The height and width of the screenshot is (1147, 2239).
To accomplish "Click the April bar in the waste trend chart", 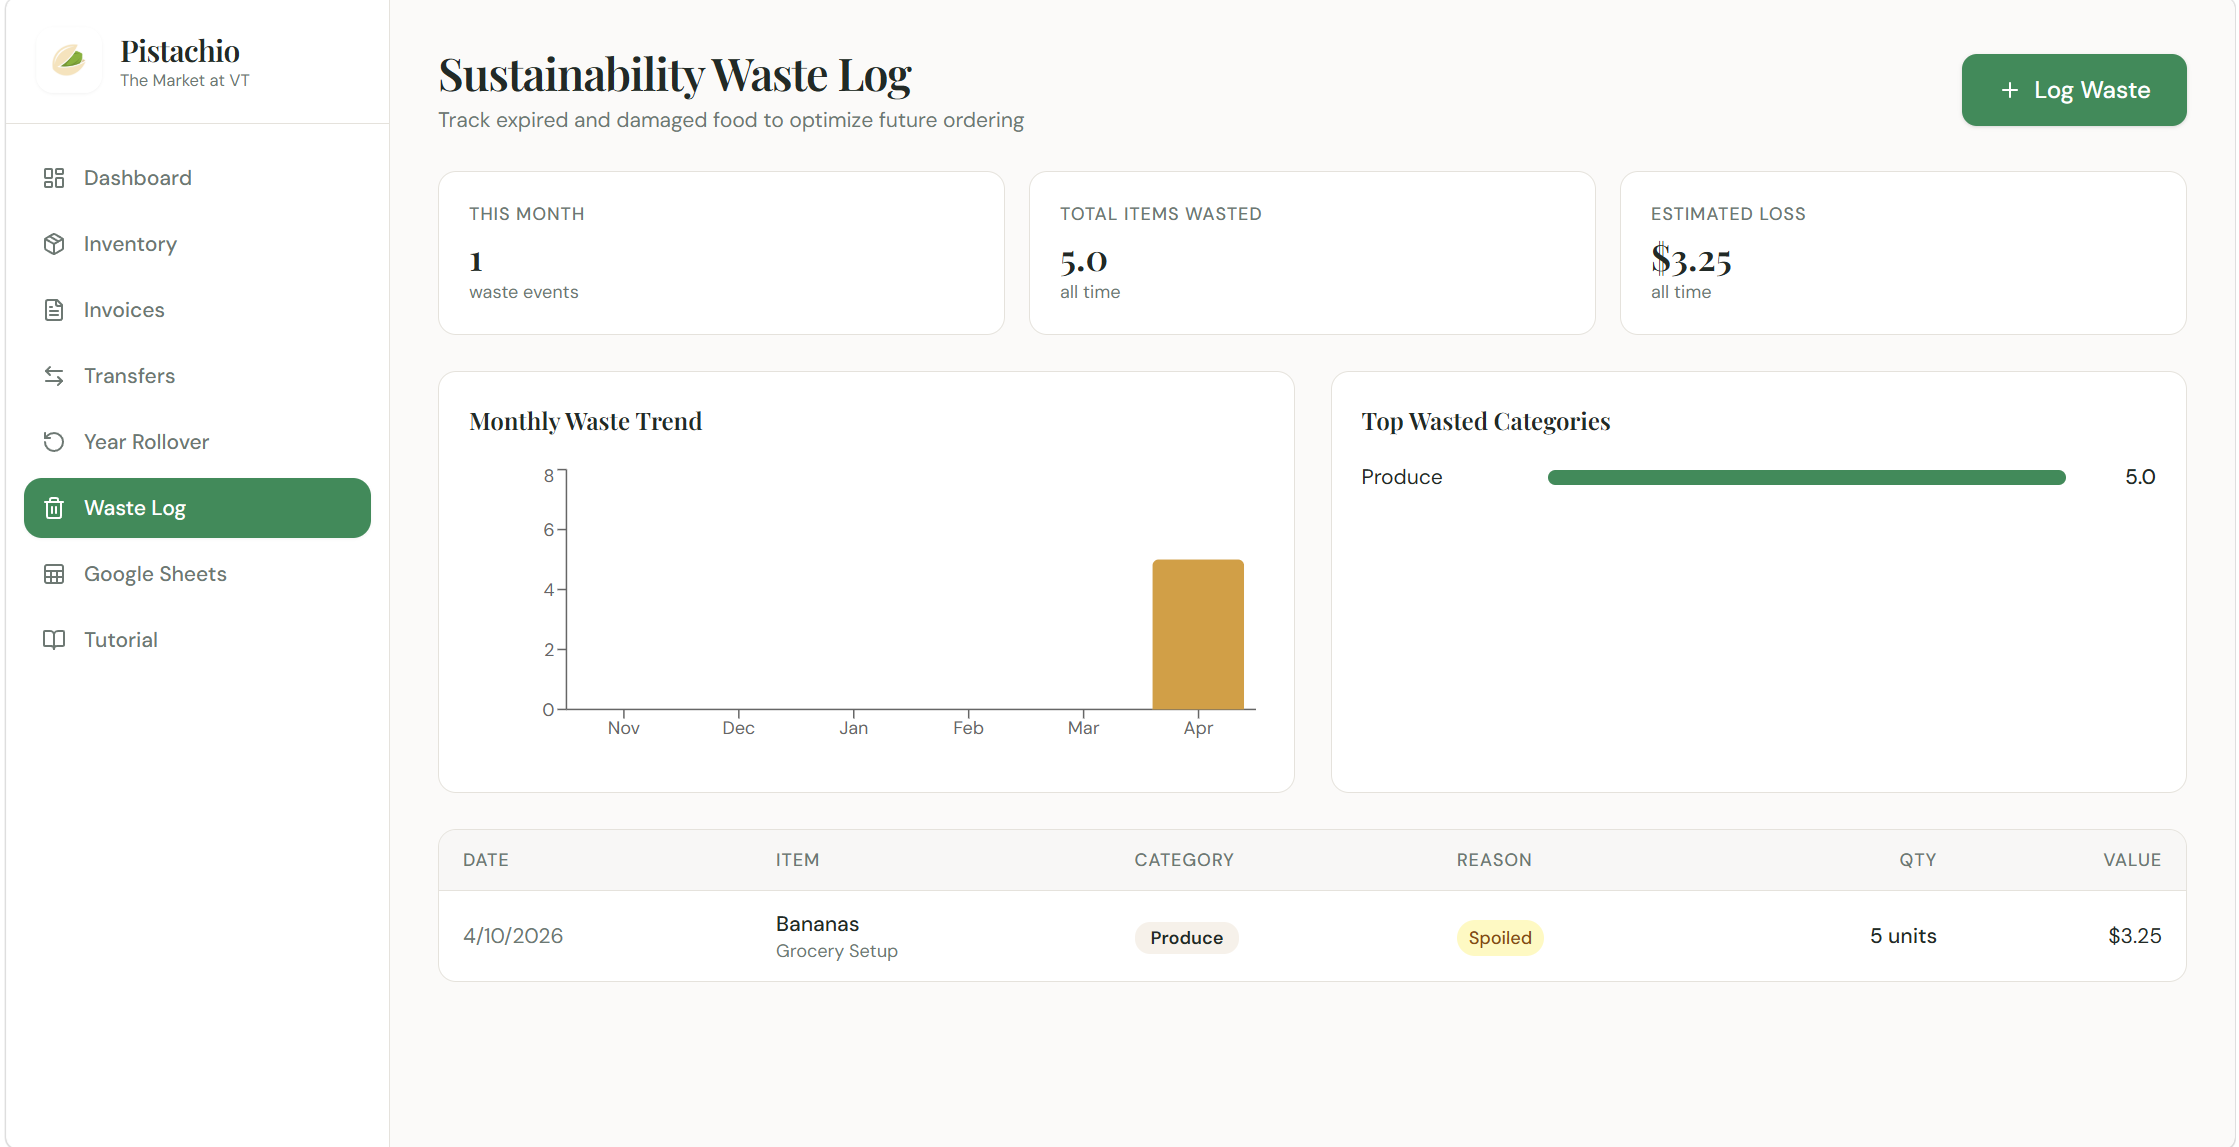I will click(x=1197, y=635).
